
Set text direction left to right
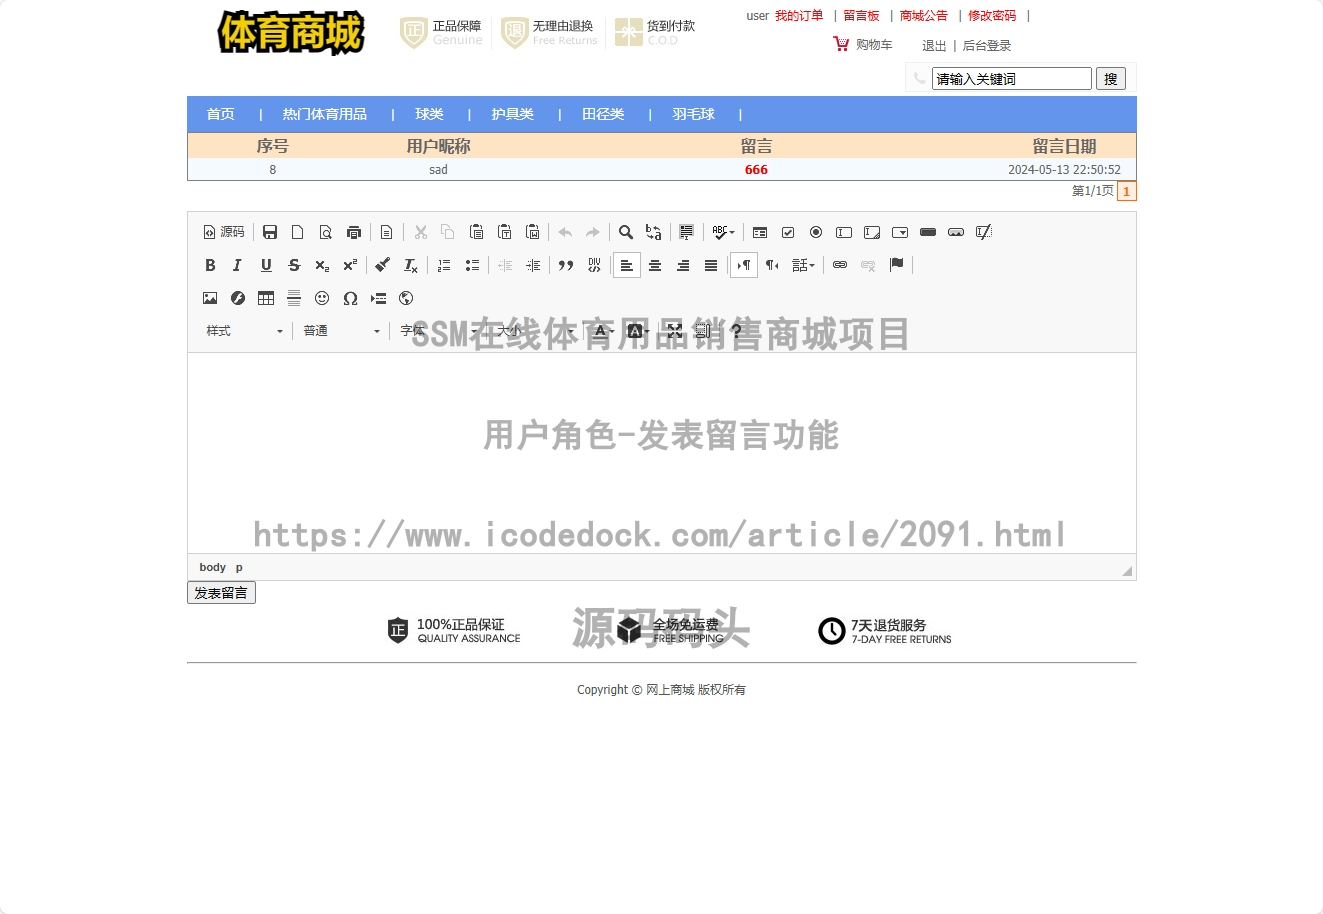pos(744,265)
